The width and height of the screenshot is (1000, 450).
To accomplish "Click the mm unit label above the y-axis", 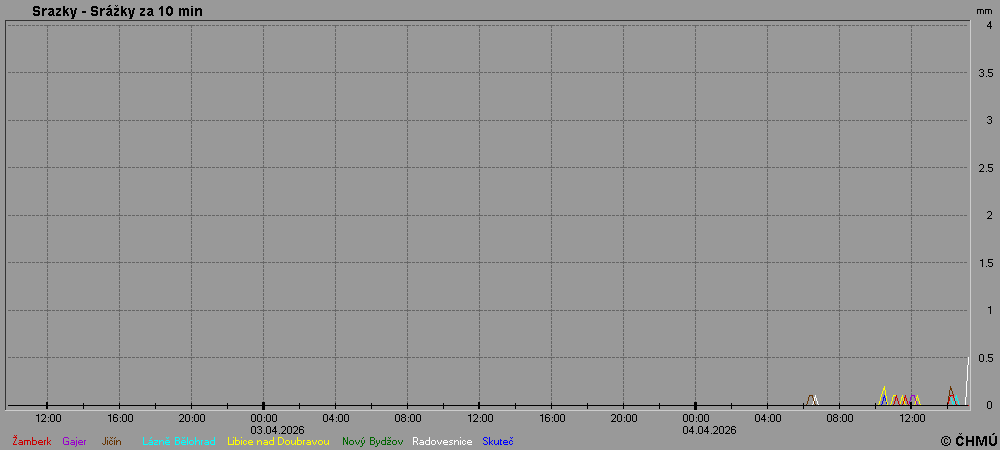I will click(x=984, y=10).
